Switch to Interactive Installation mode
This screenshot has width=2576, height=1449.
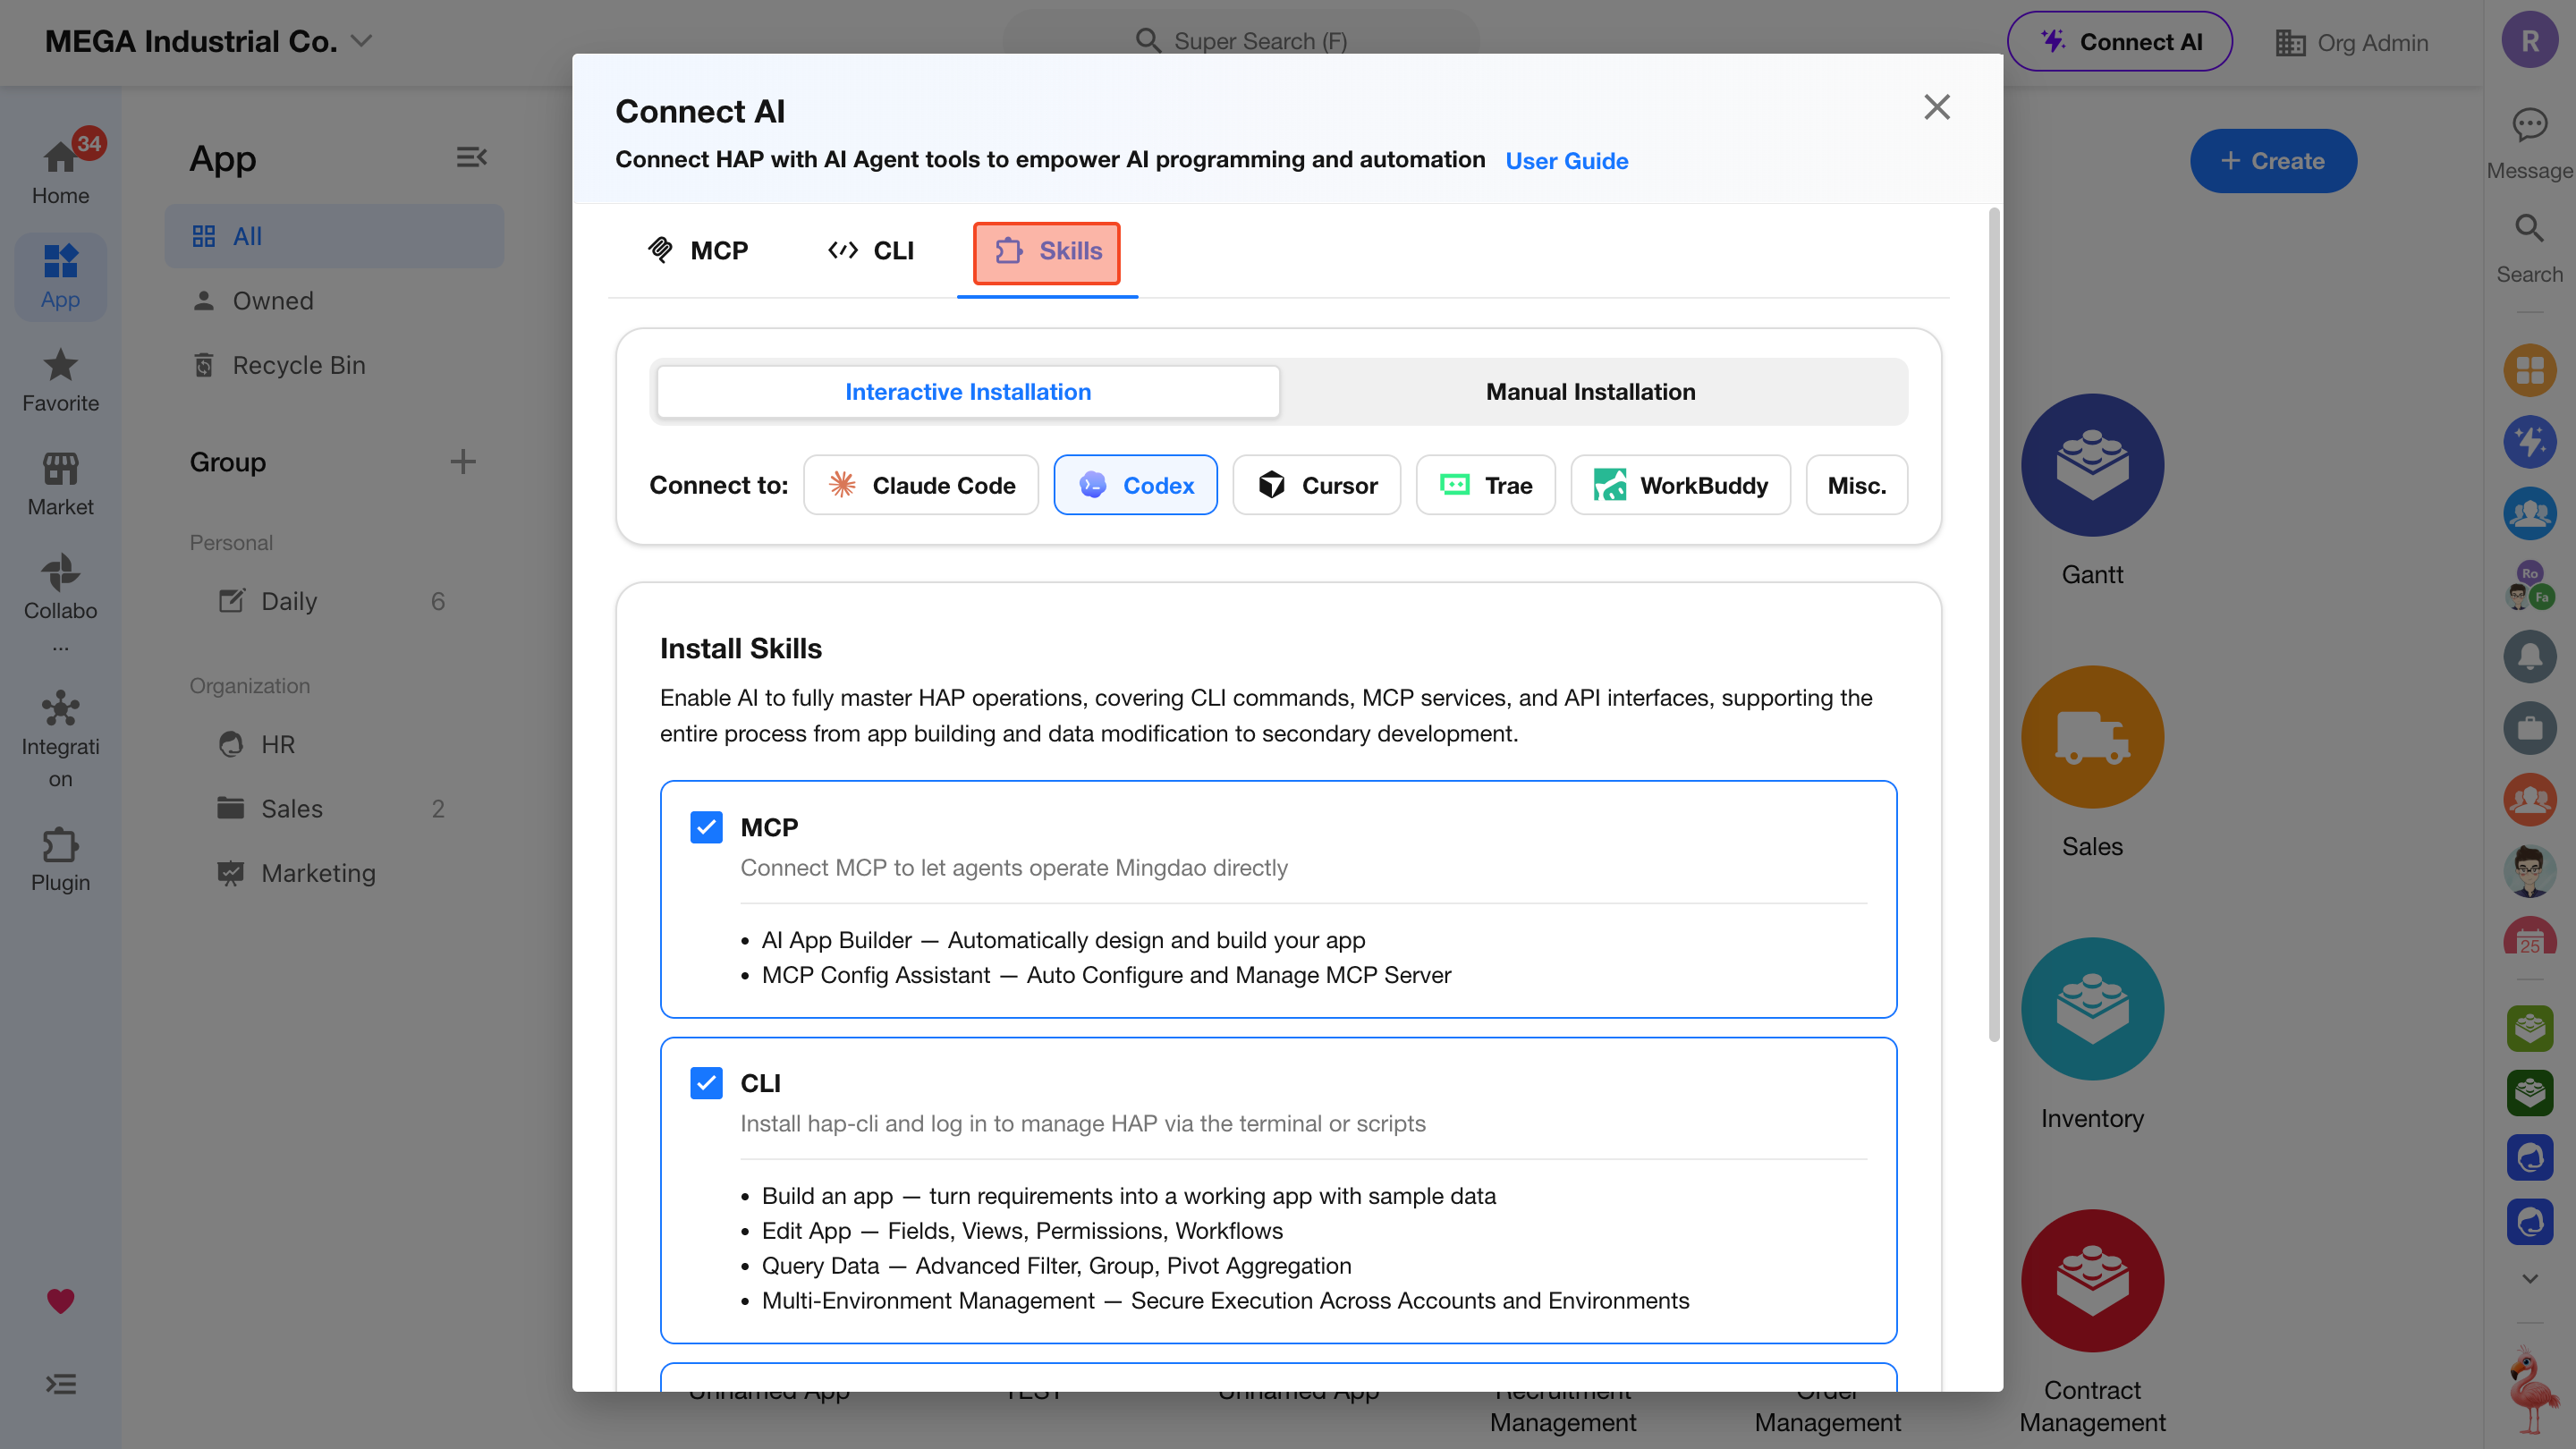click(x=968, y=392)
